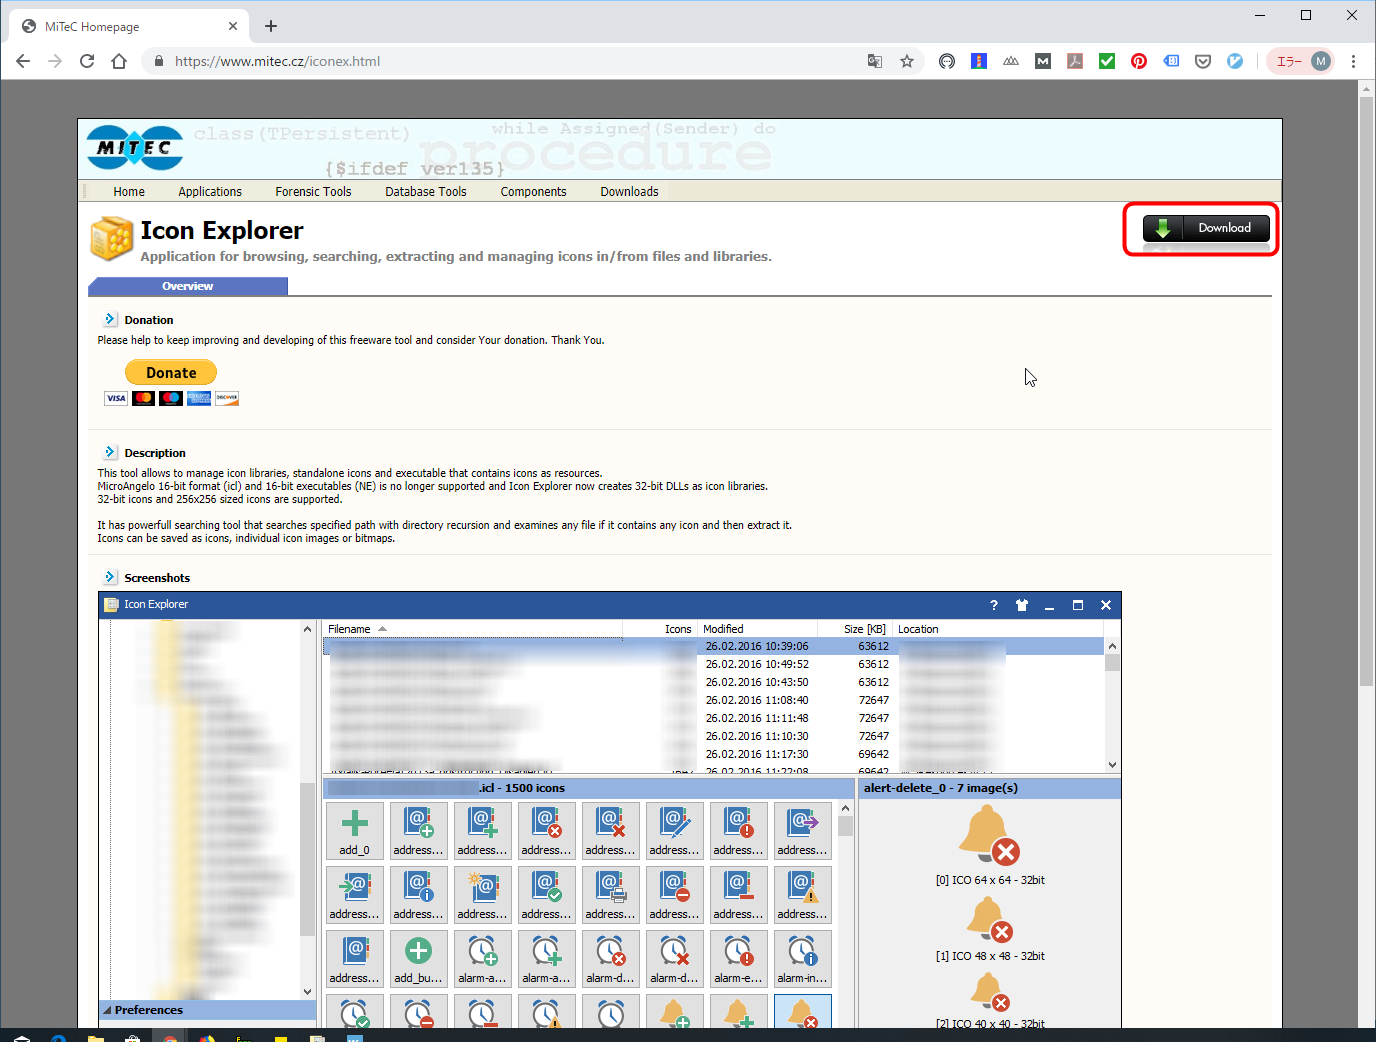This screenshot has height=1042, width=1376.
Task: Click the Size [KB] column header
Action: 855,629
